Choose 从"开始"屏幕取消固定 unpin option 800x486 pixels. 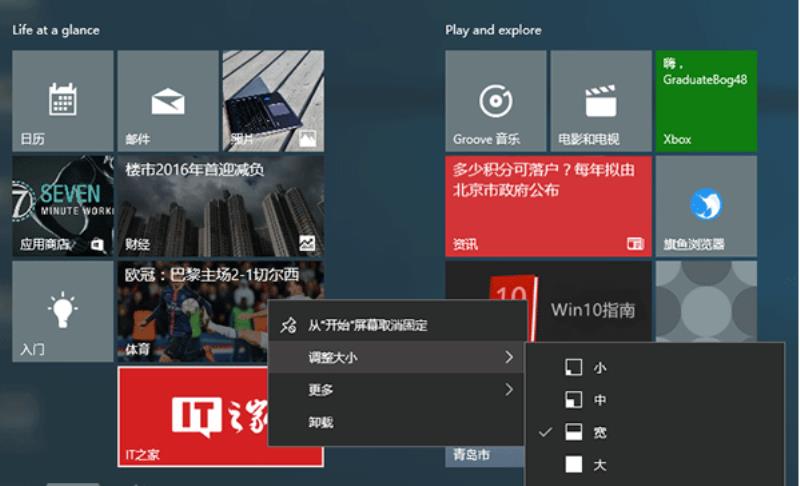tap(396, 325)
